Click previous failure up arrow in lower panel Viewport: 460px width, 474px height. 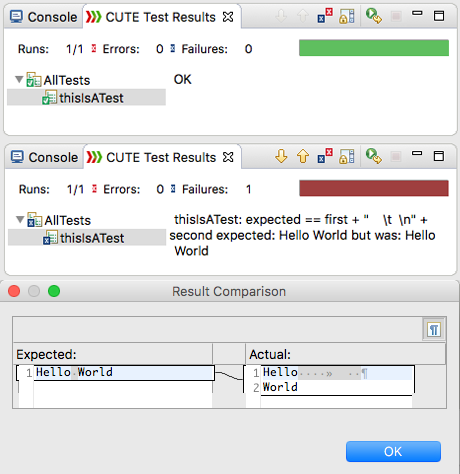click(303, 156)
